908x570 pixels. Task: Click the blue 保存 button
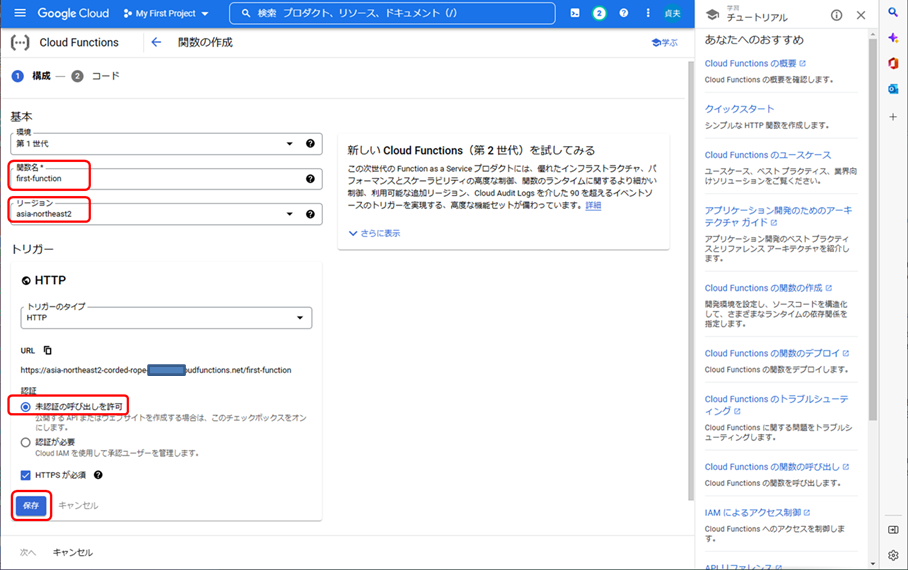click(x=31, y=505)
